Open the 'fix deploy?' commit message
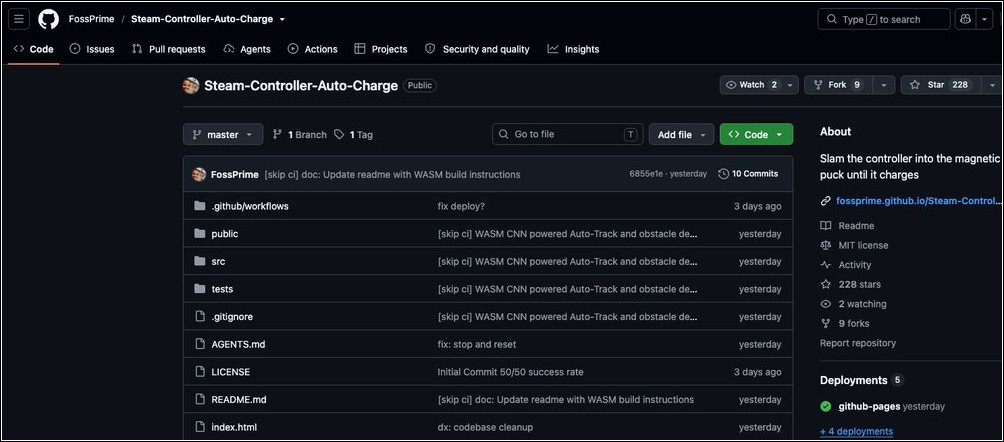The height and width of the screenshot is (442, 1004). point(461,206)
